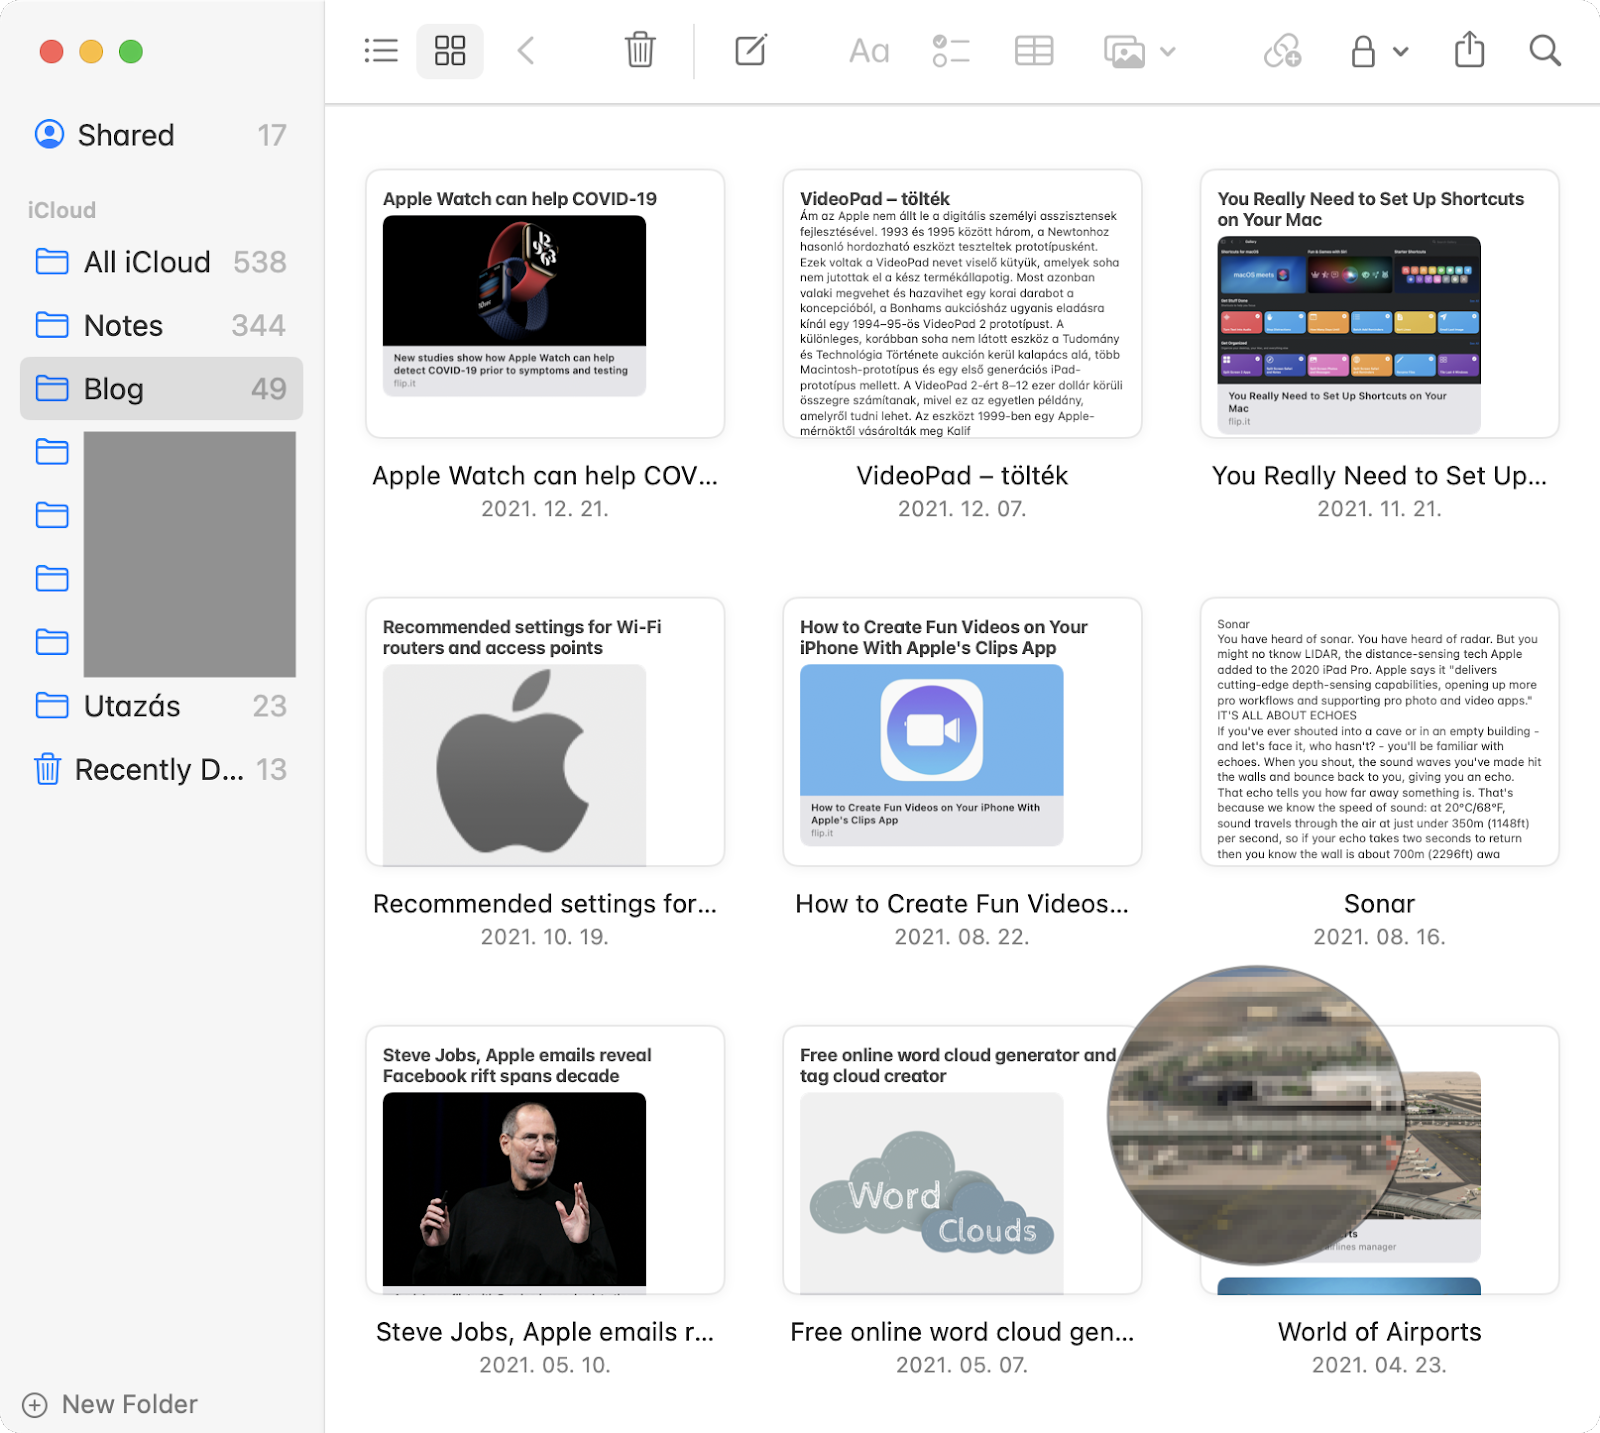The image size is (1600, 1433).
Task: Click the date 2021. 11. 21.
Action: [x=1379, y=509]
